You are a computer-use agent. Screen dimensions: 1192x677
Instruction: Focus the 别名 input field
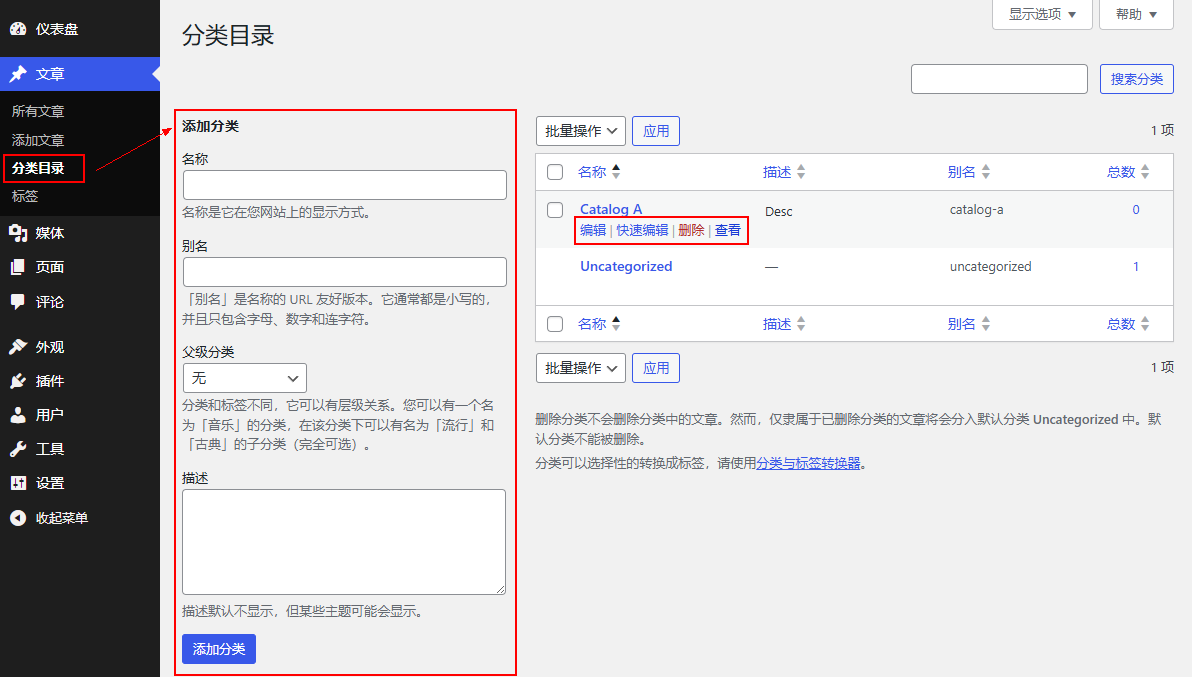[x=345, y=272]
